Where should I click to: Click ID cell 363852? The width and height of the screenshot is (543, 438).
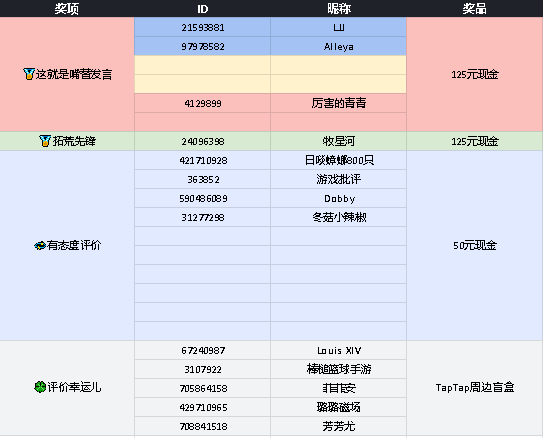(202, 179)
